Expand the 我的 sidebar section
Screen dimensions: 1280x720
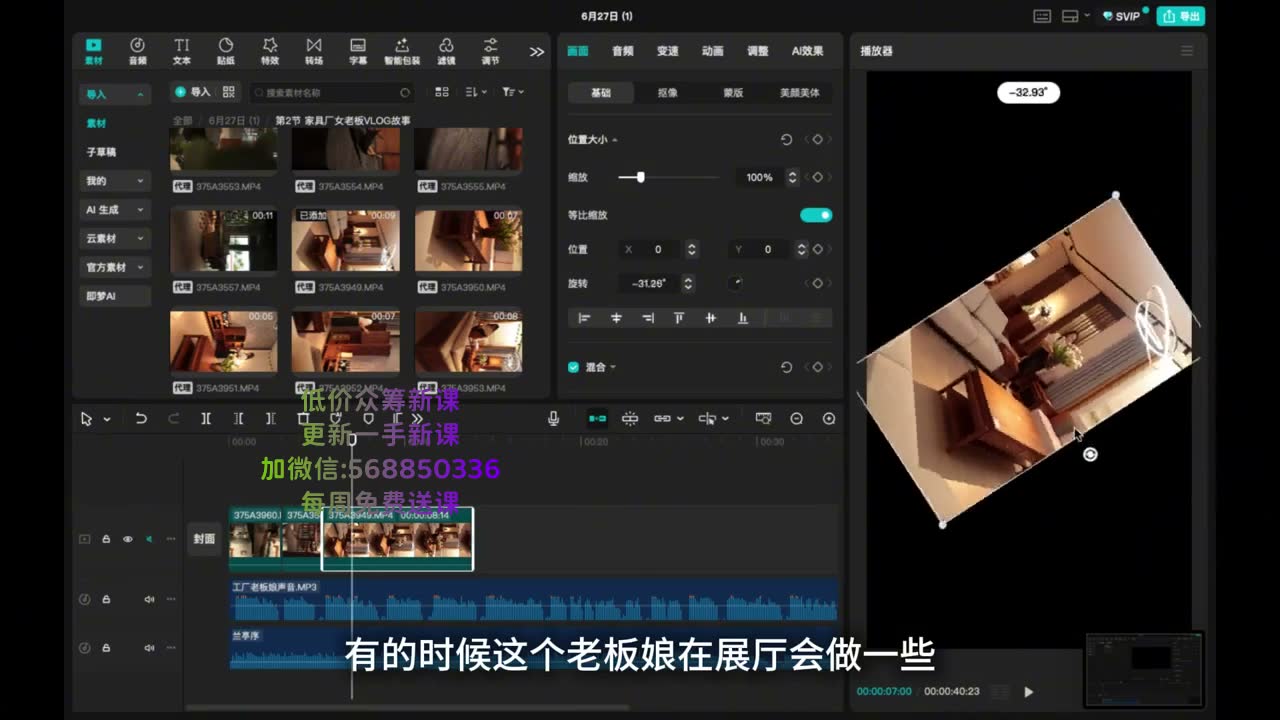click(115, 181)
